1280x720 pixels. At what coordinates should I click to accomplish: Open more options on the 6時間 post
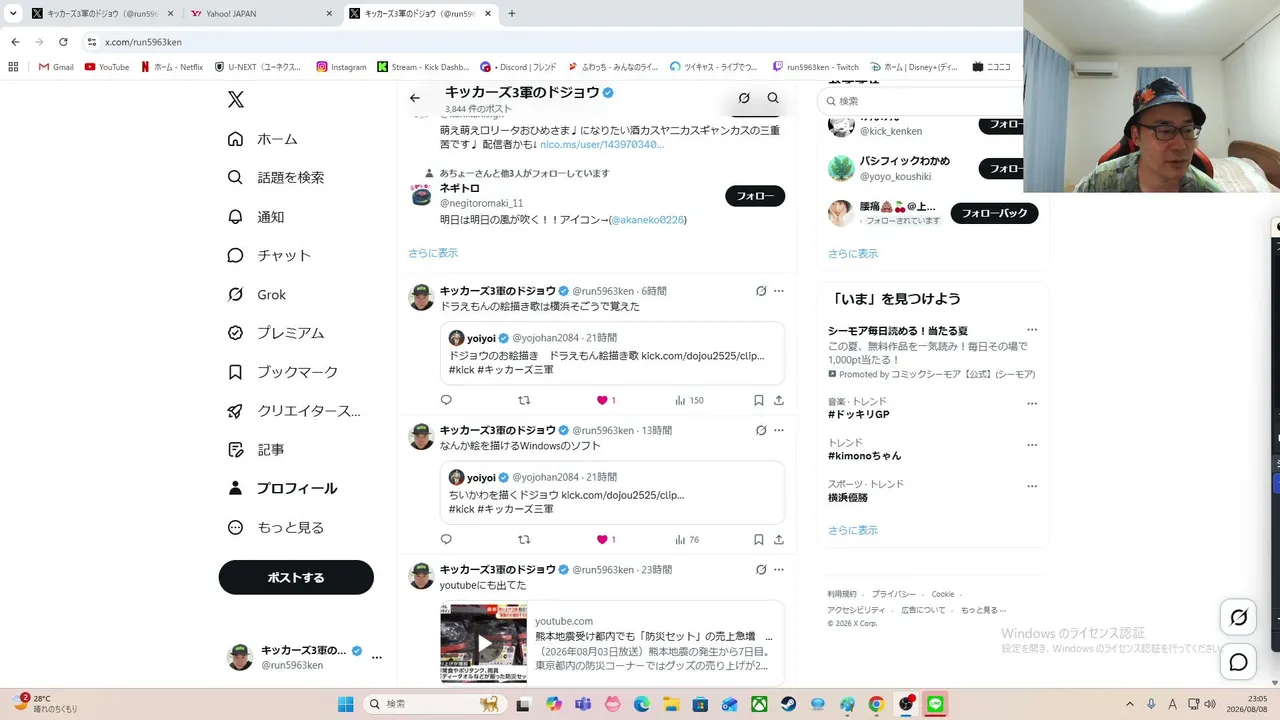coord(779,291)
